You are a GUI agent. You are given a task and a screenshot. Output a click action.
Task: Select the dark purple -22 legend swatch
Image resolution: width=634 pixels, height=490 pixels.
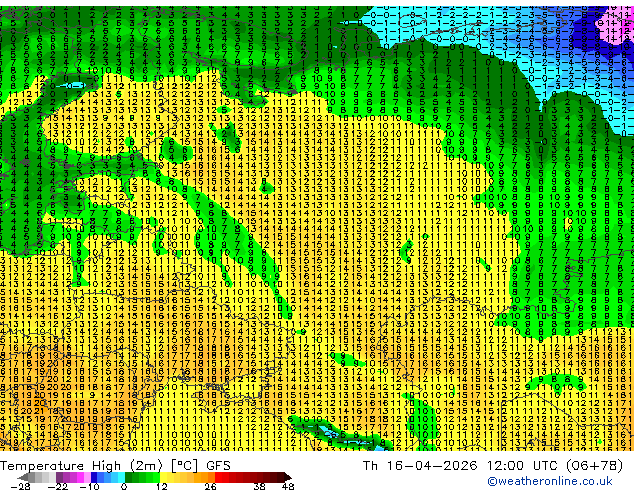click(x=59, y=477)
